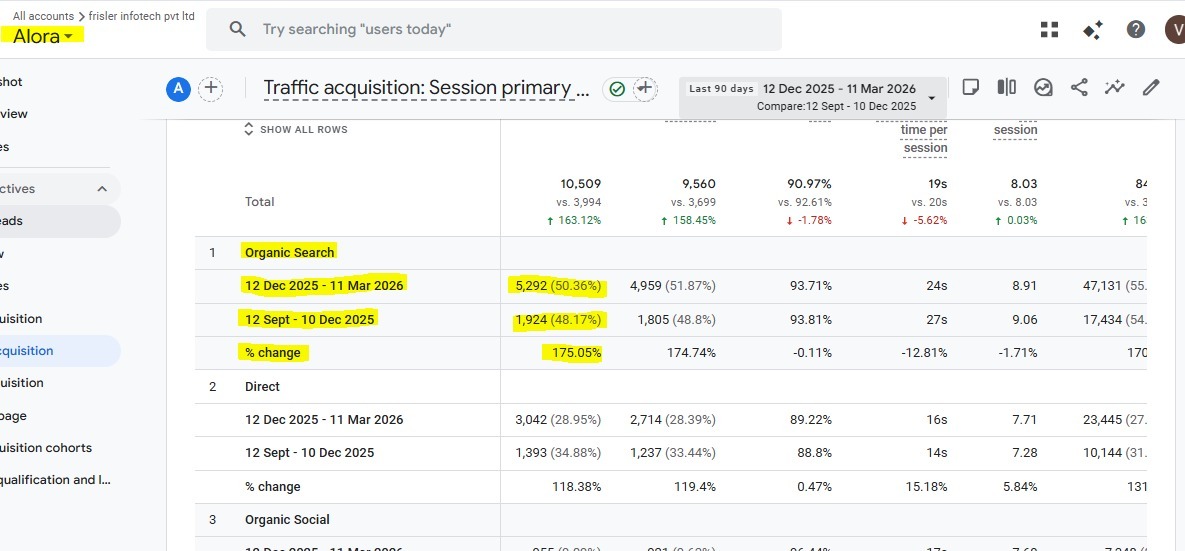Open the Insights trend line icon
The height and width of the screenshot is (551, 1185).
1115,88
